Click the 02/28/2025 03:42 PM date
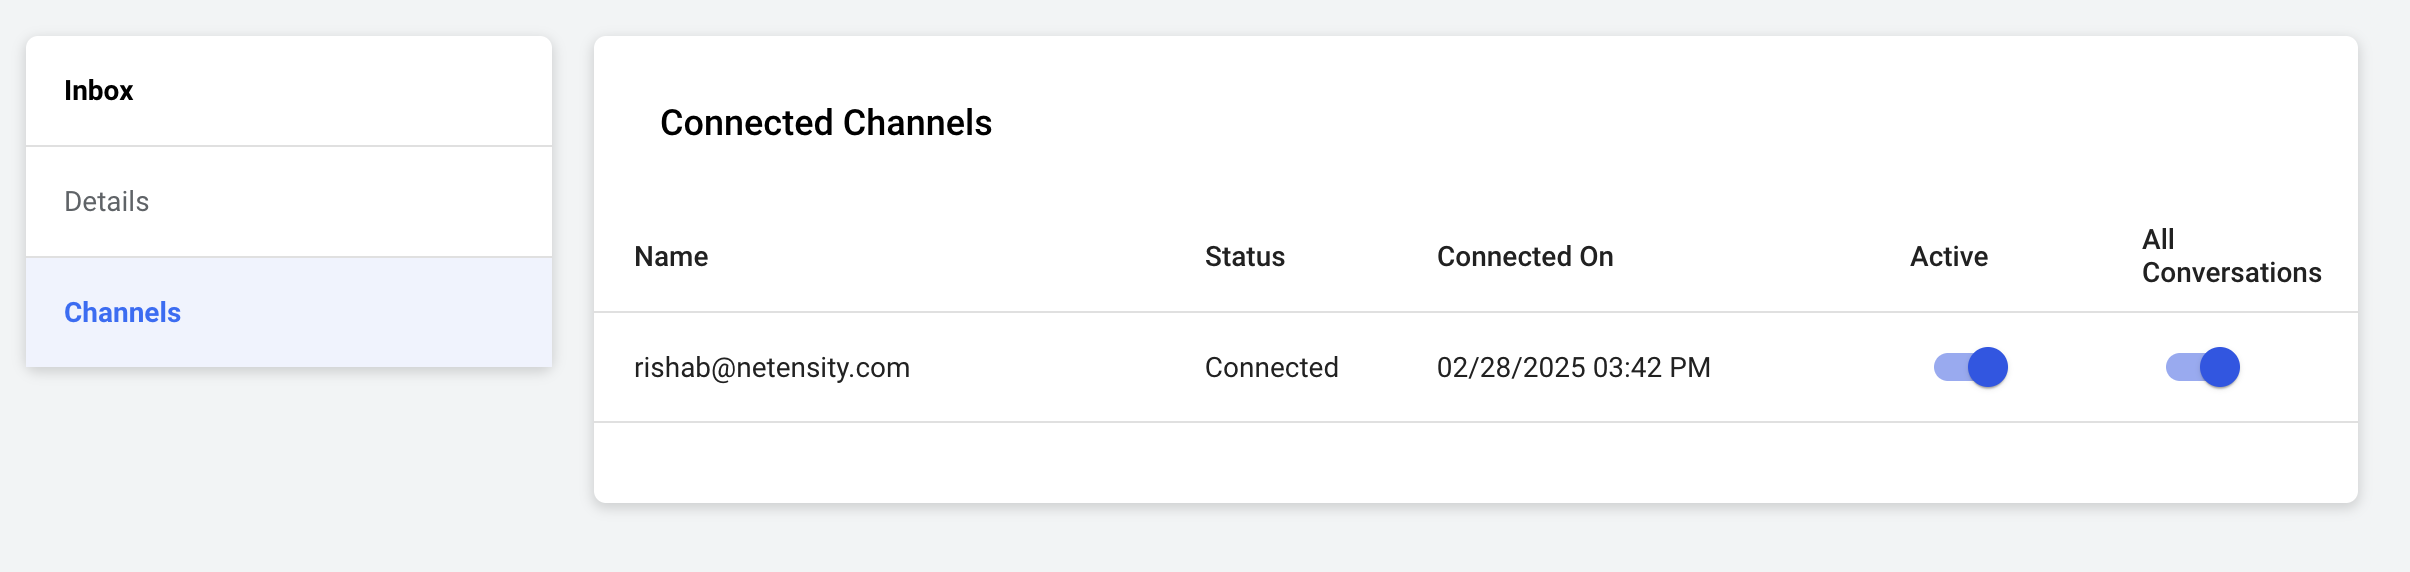This screenshot has width=2410, height=572. tap(1573, 368)
